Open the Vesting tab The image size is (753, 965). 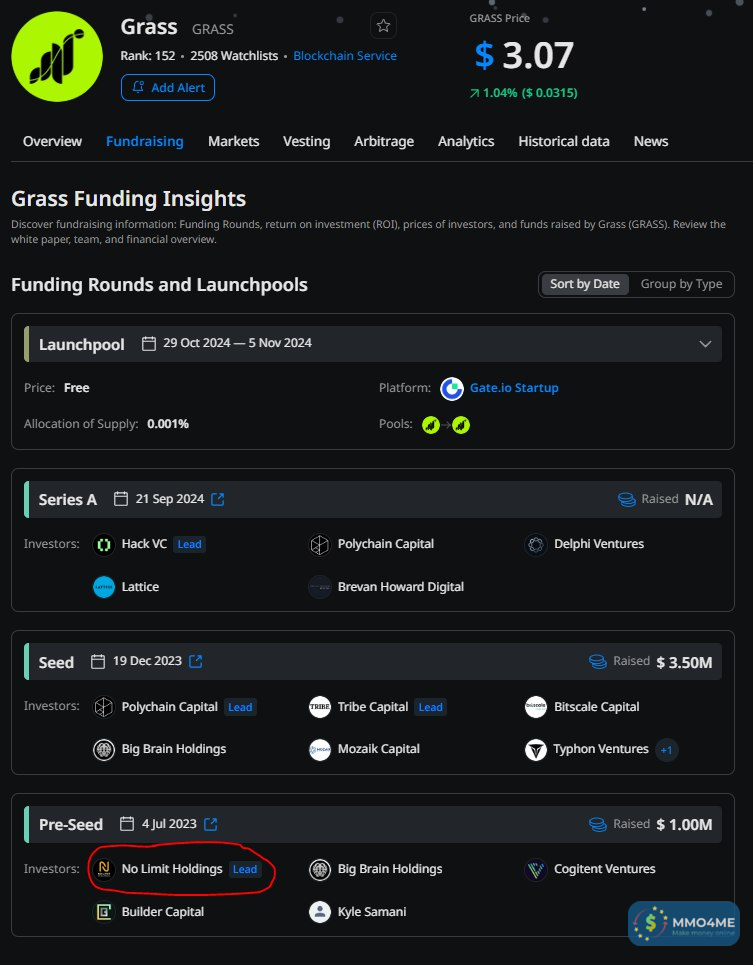tap(306, 141)
